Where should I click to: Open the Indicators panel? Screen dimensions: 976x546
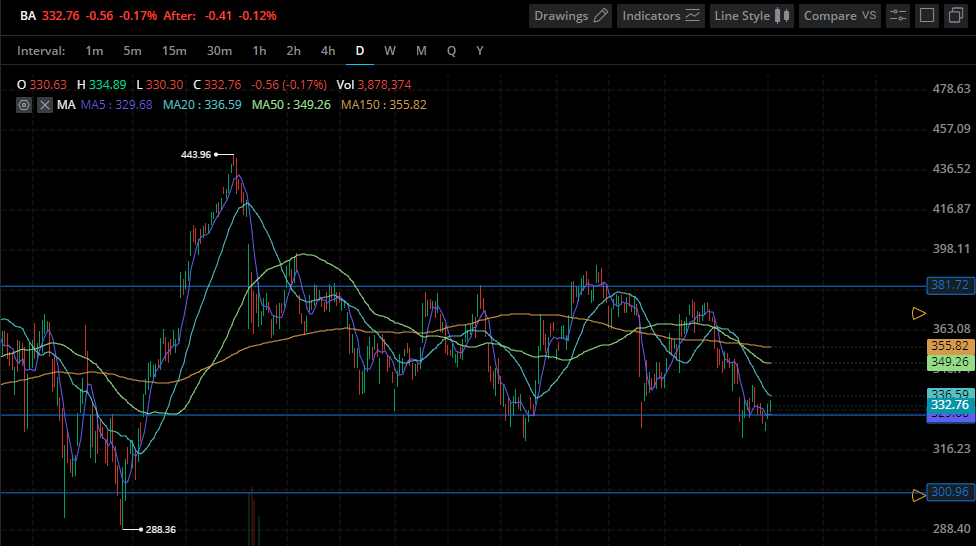tap(660, 16)
